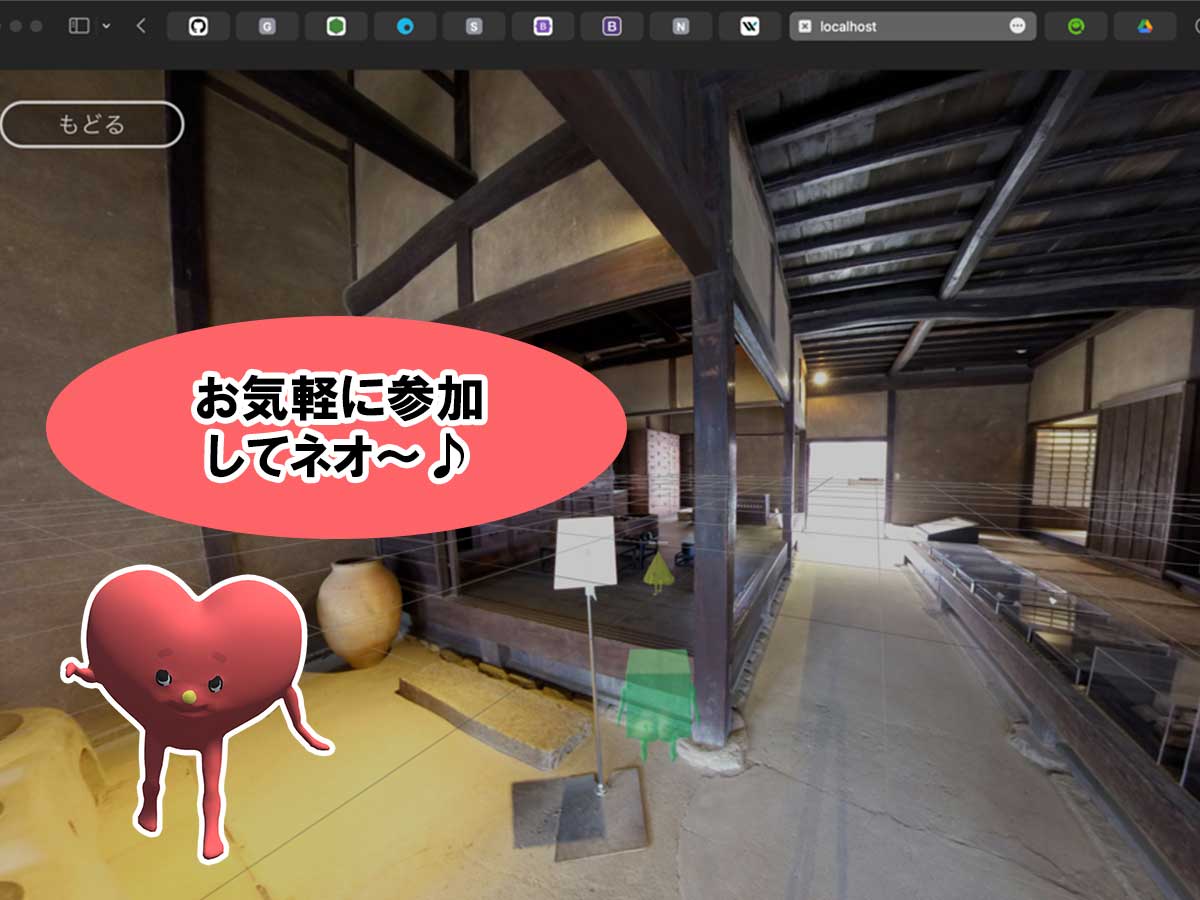Switch to the black W icon tab
1200x900 pixels.
point(750,27)
